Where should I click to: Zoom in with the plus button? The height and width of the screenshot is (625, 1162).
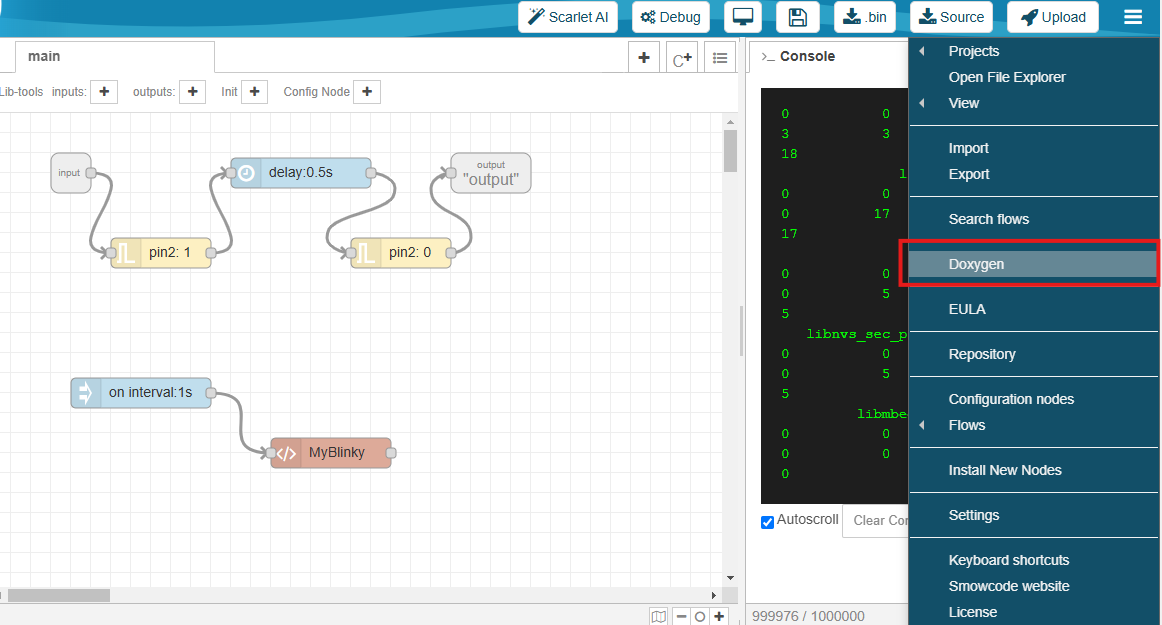pos(719,616)
